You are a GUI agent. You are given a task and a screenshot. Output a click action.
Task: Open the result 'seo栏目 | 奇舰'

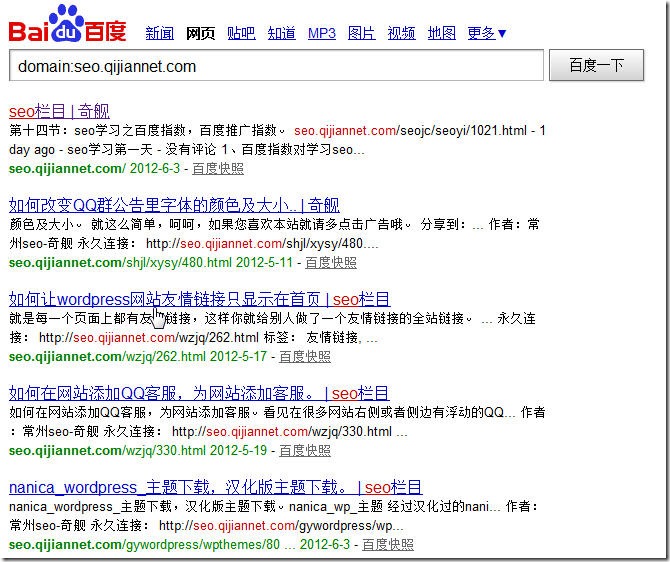click(x=59, y=112)
